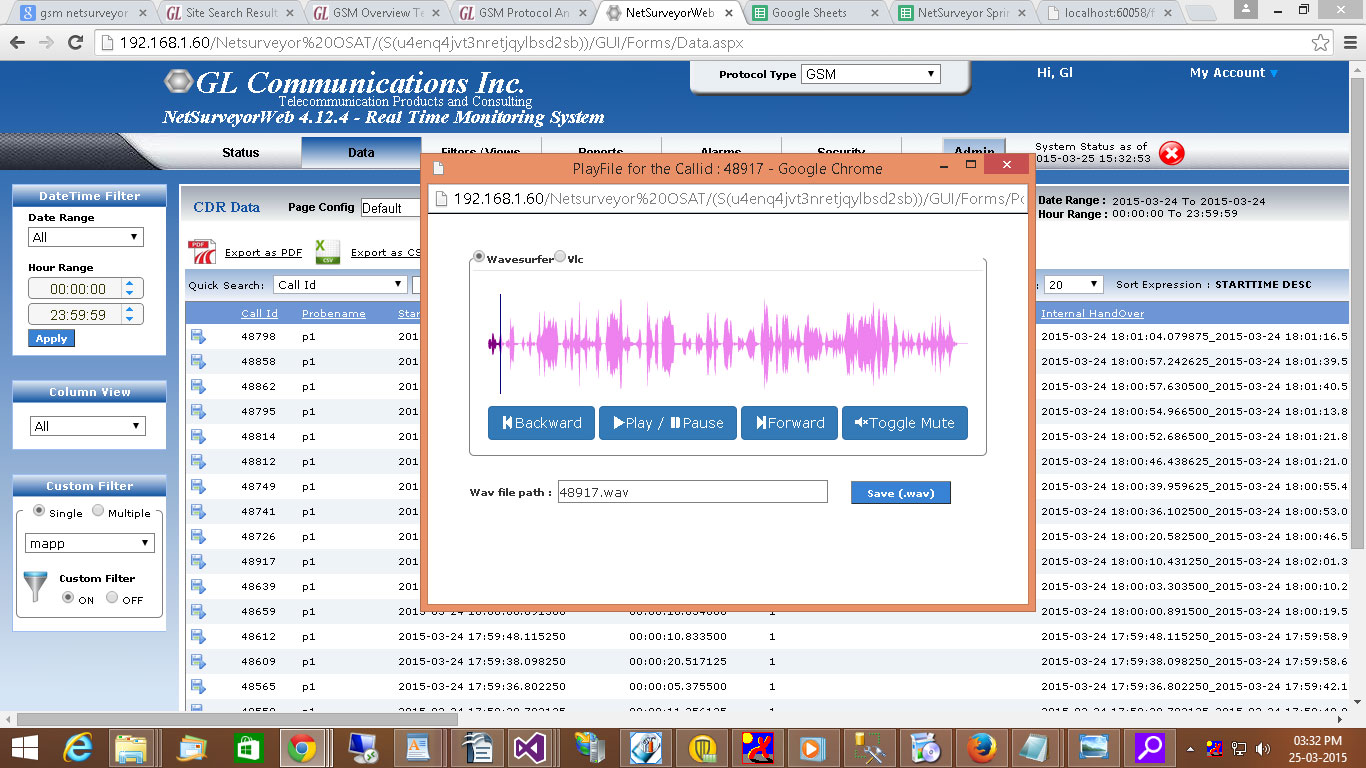Screen dimensions: 1366x768
Task: Click the Apply date filter button
Action: pos(51,338)
